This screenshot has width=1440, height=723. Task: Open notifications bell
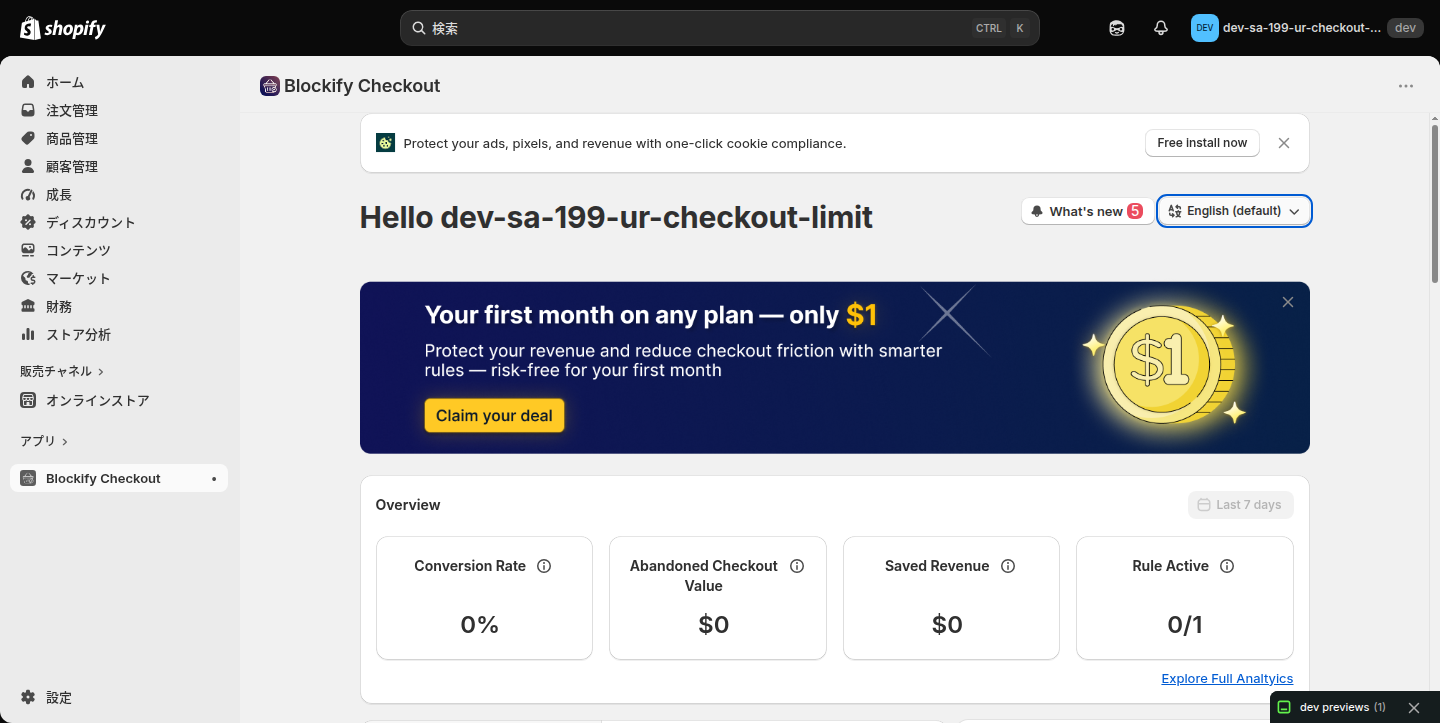(x=1161, y=28)
